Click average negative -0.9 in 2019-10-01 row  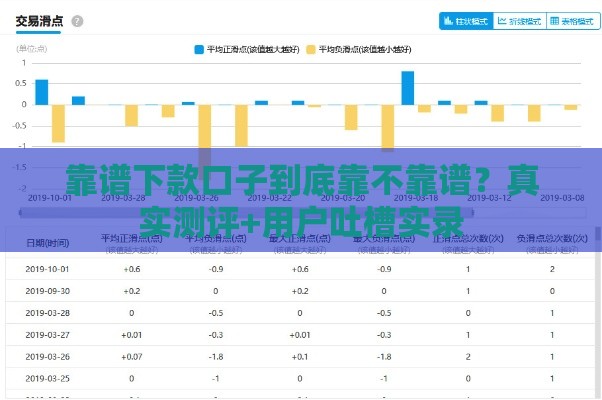coord(216,269)
